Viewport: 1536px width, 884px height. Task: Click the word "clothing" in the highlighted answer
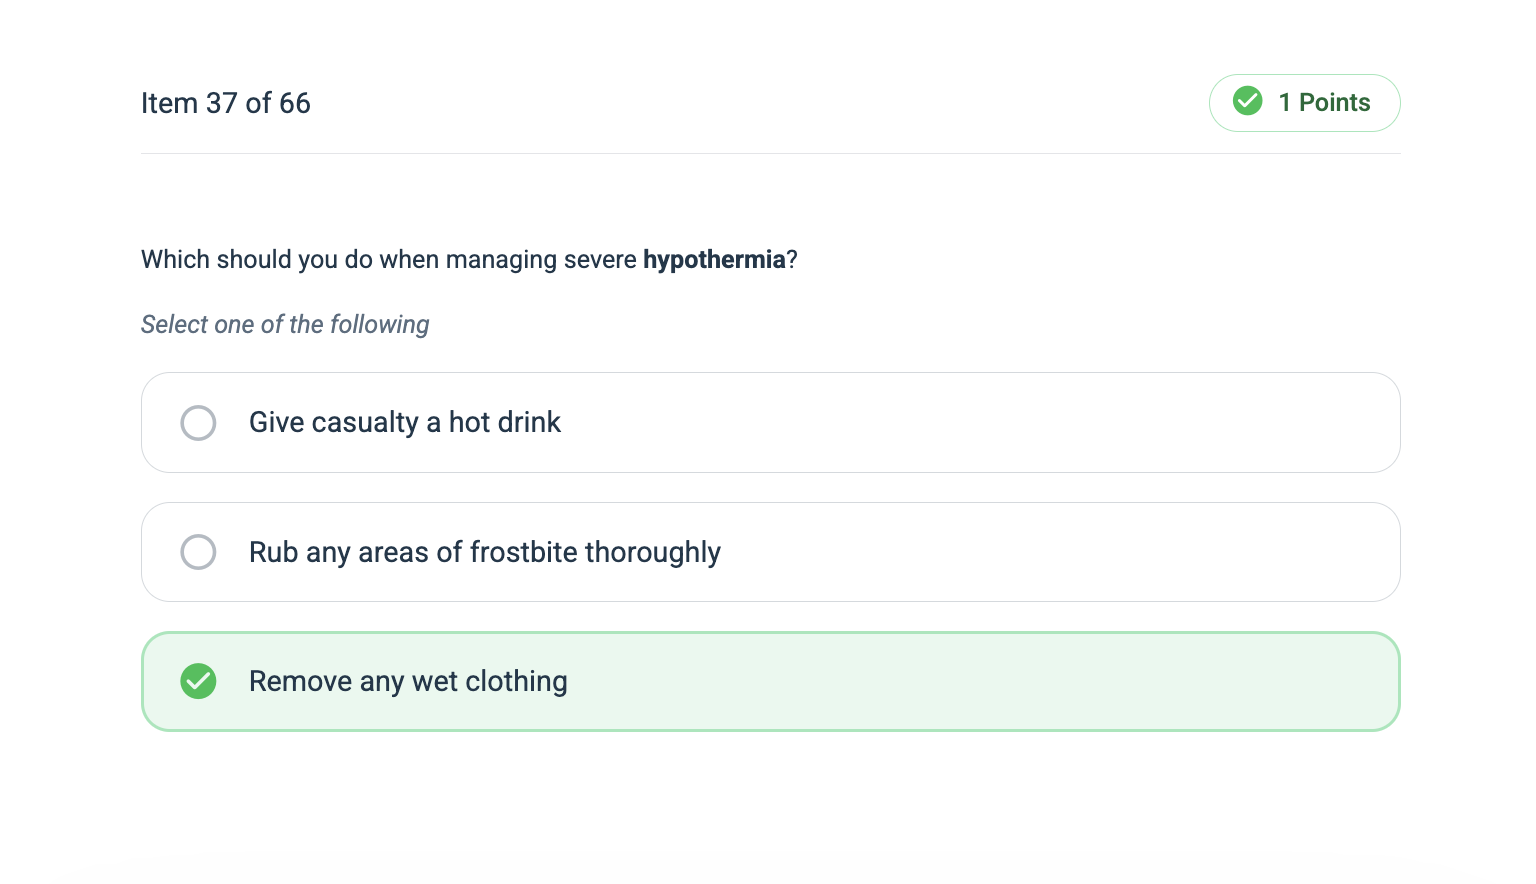pyautogui.click(x=516, y=681)
